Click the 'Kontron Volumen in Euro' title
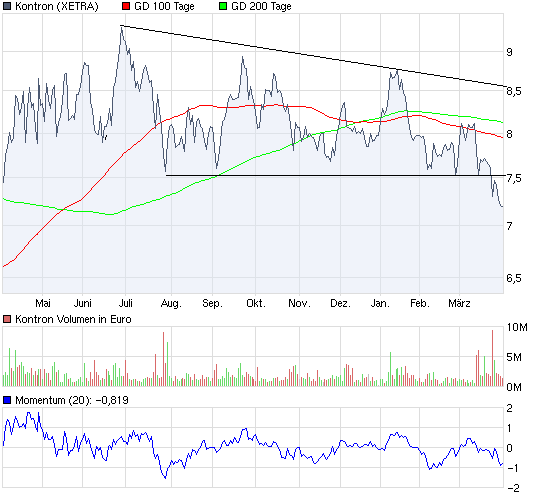 (x=73, y=319)
